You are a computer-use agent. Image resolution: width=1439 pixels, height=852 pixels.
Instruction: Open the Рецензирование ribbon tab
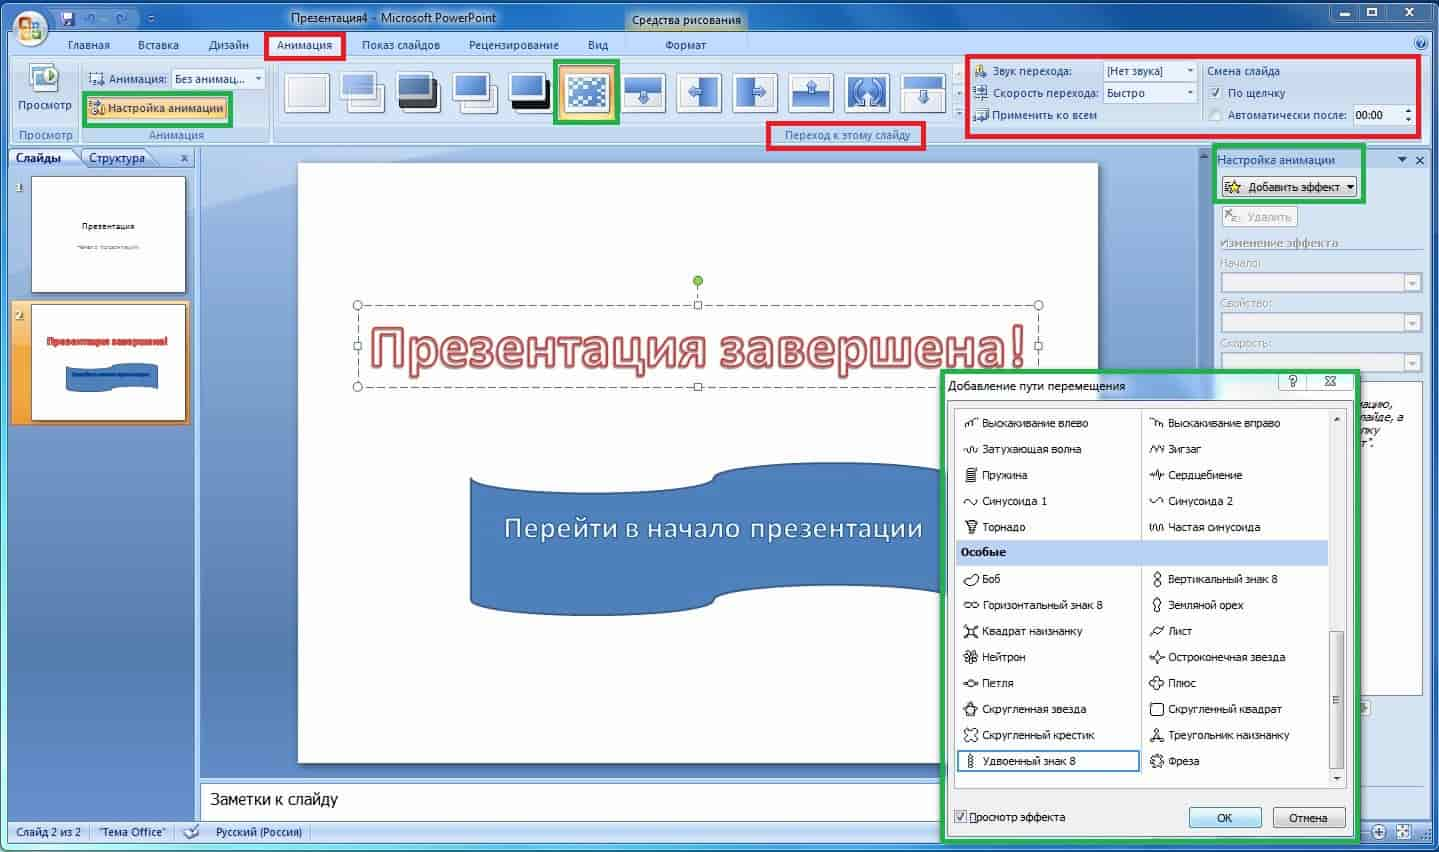click(514, 45)
